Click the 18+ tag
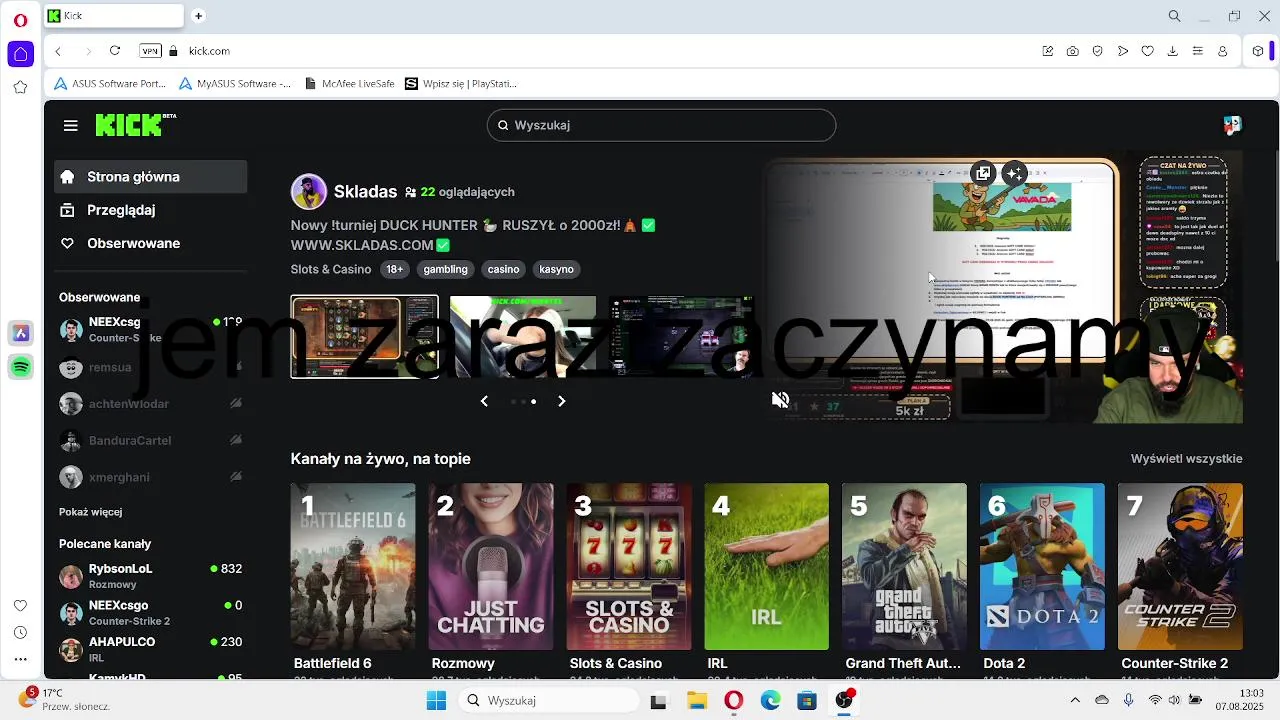 (x=395, y=269)
